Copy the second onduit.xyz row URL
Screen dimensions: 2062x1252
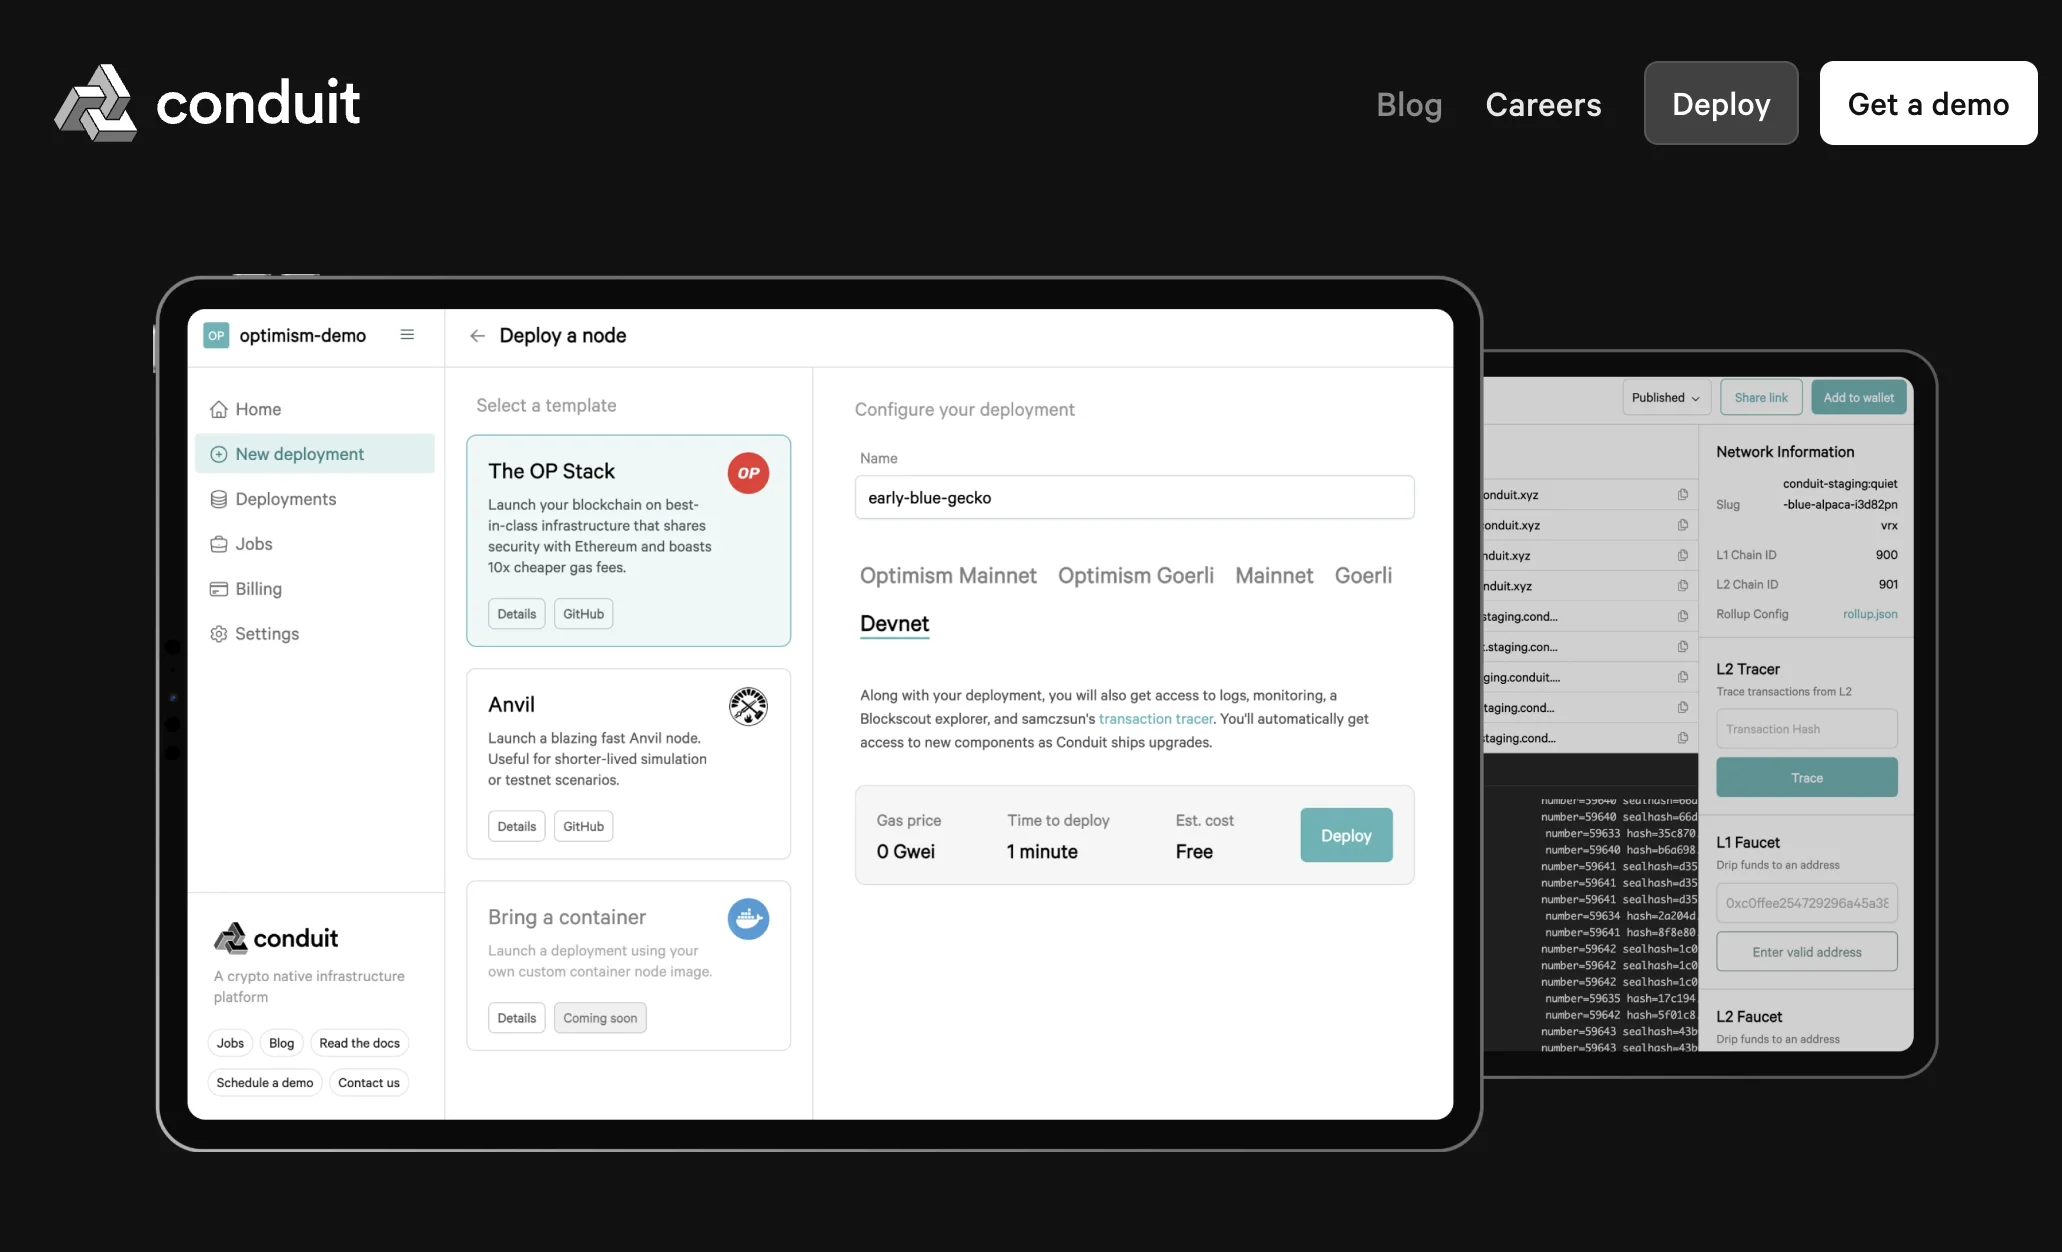click(x=1683, y=525)
